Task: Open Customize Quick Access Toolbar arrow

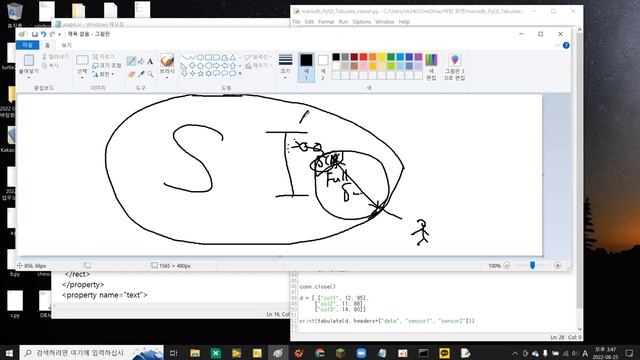Action: 60,34
